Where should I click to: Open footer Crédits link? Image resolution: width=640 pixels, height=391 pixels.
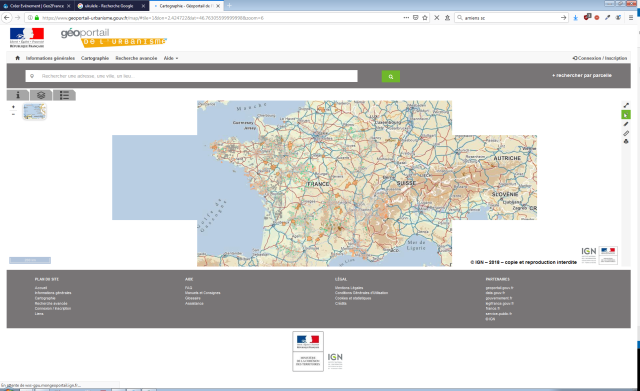(x=340, y=303)
